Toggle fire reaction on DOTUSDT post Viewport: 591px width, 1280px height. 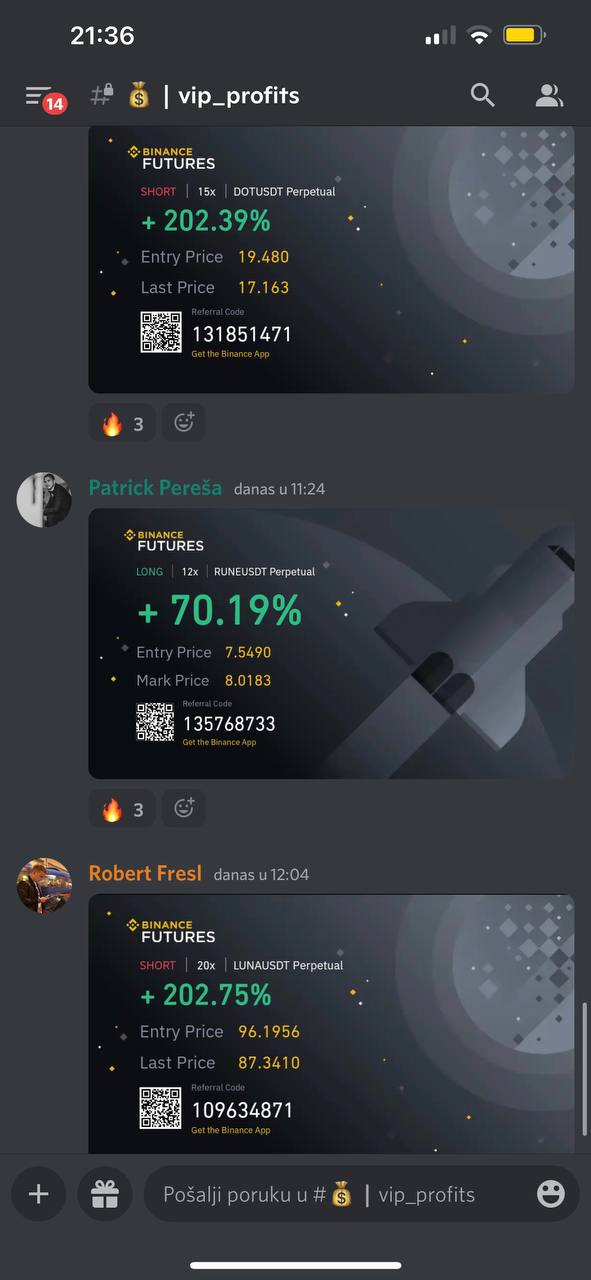pos(122,423)
